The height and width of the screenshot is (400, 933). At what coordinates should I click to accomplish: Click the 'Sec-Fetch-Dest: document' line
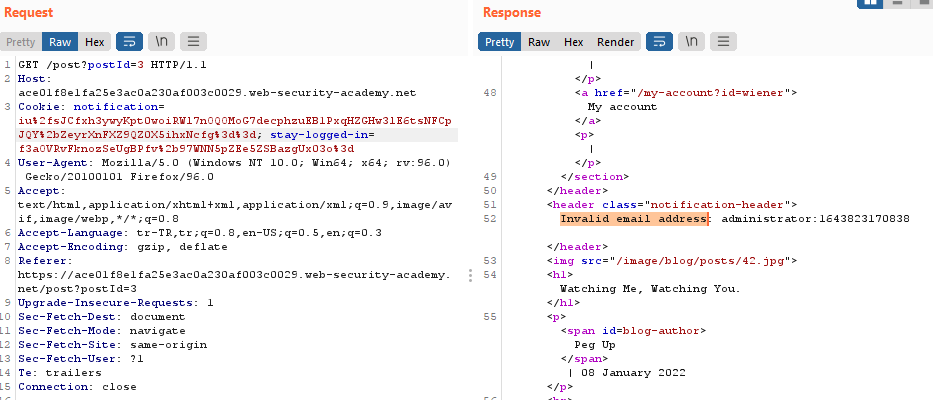point(102,317)
